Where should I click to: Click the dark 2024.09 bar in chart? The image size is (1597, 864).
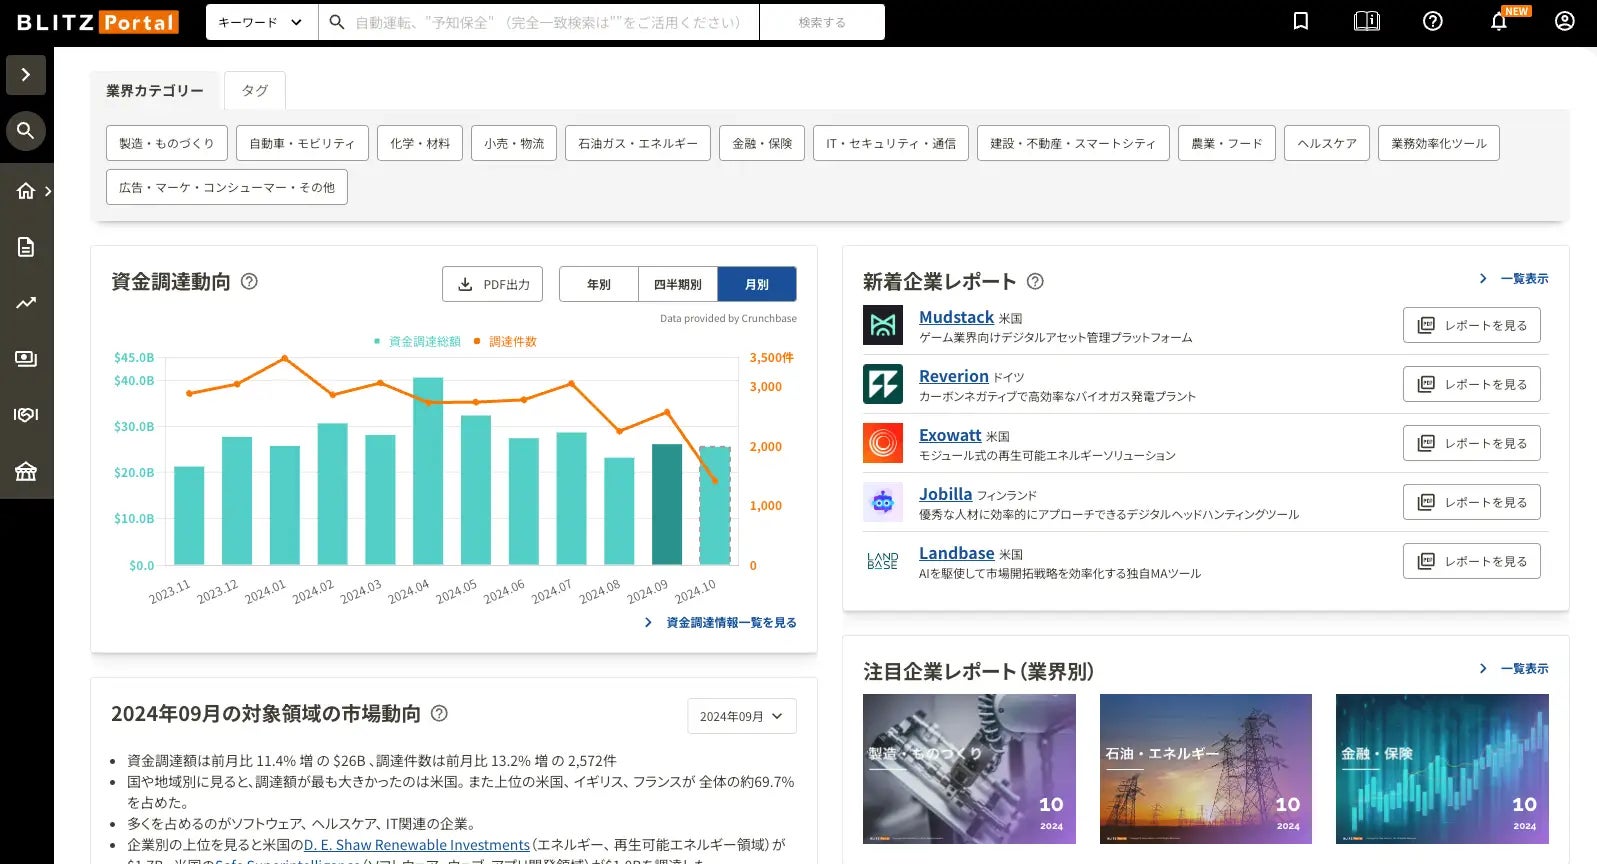(667, 505)
